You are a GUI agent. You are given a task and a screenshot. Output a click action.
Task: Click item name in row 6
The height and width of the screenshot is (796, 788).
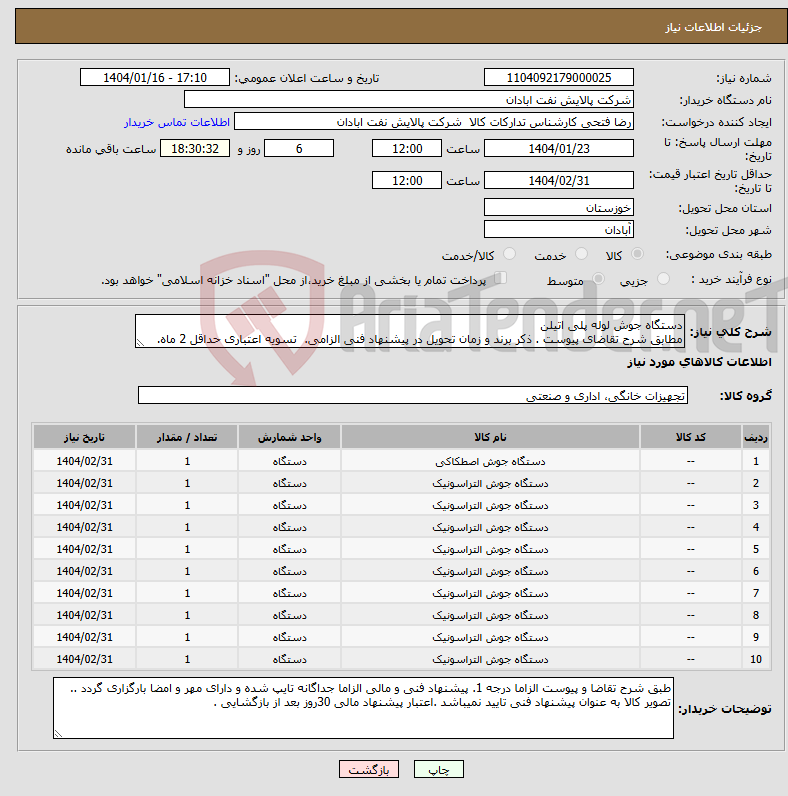point(490,571)
